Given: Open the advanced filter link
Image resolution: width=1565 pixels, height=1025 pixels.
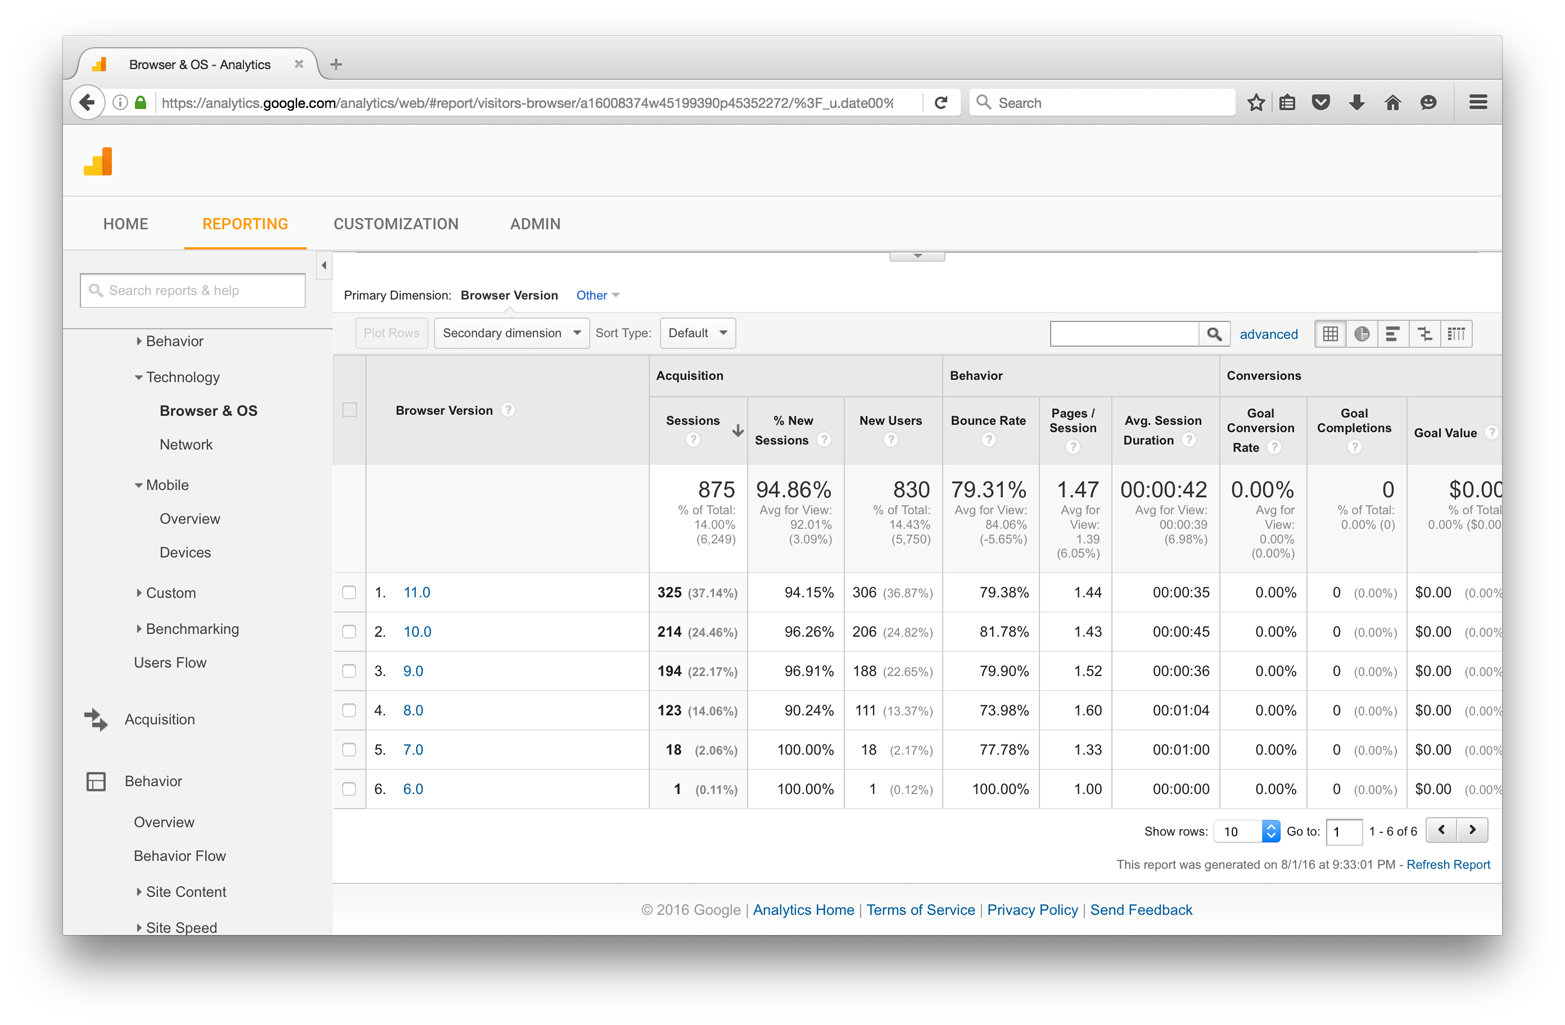Looking at the screenshot, I should pos(1268,334).
